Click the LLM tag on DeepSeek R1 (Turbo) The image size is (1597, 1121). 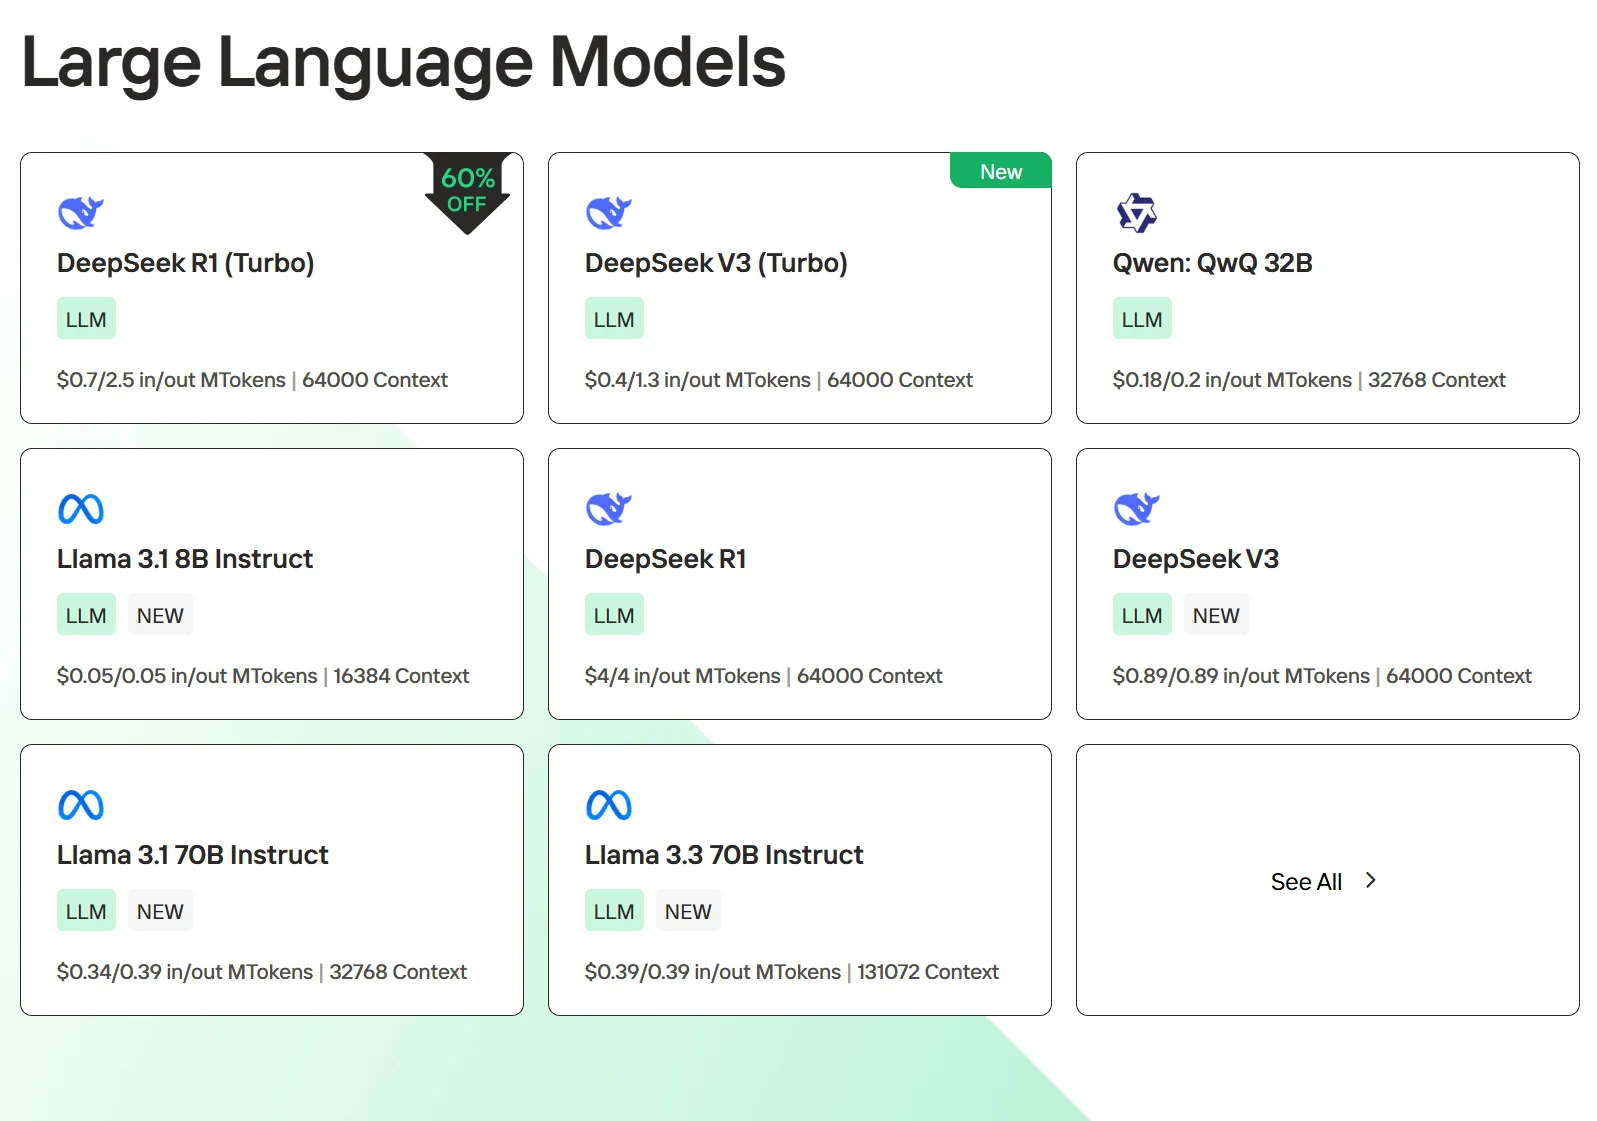[86, 319]
